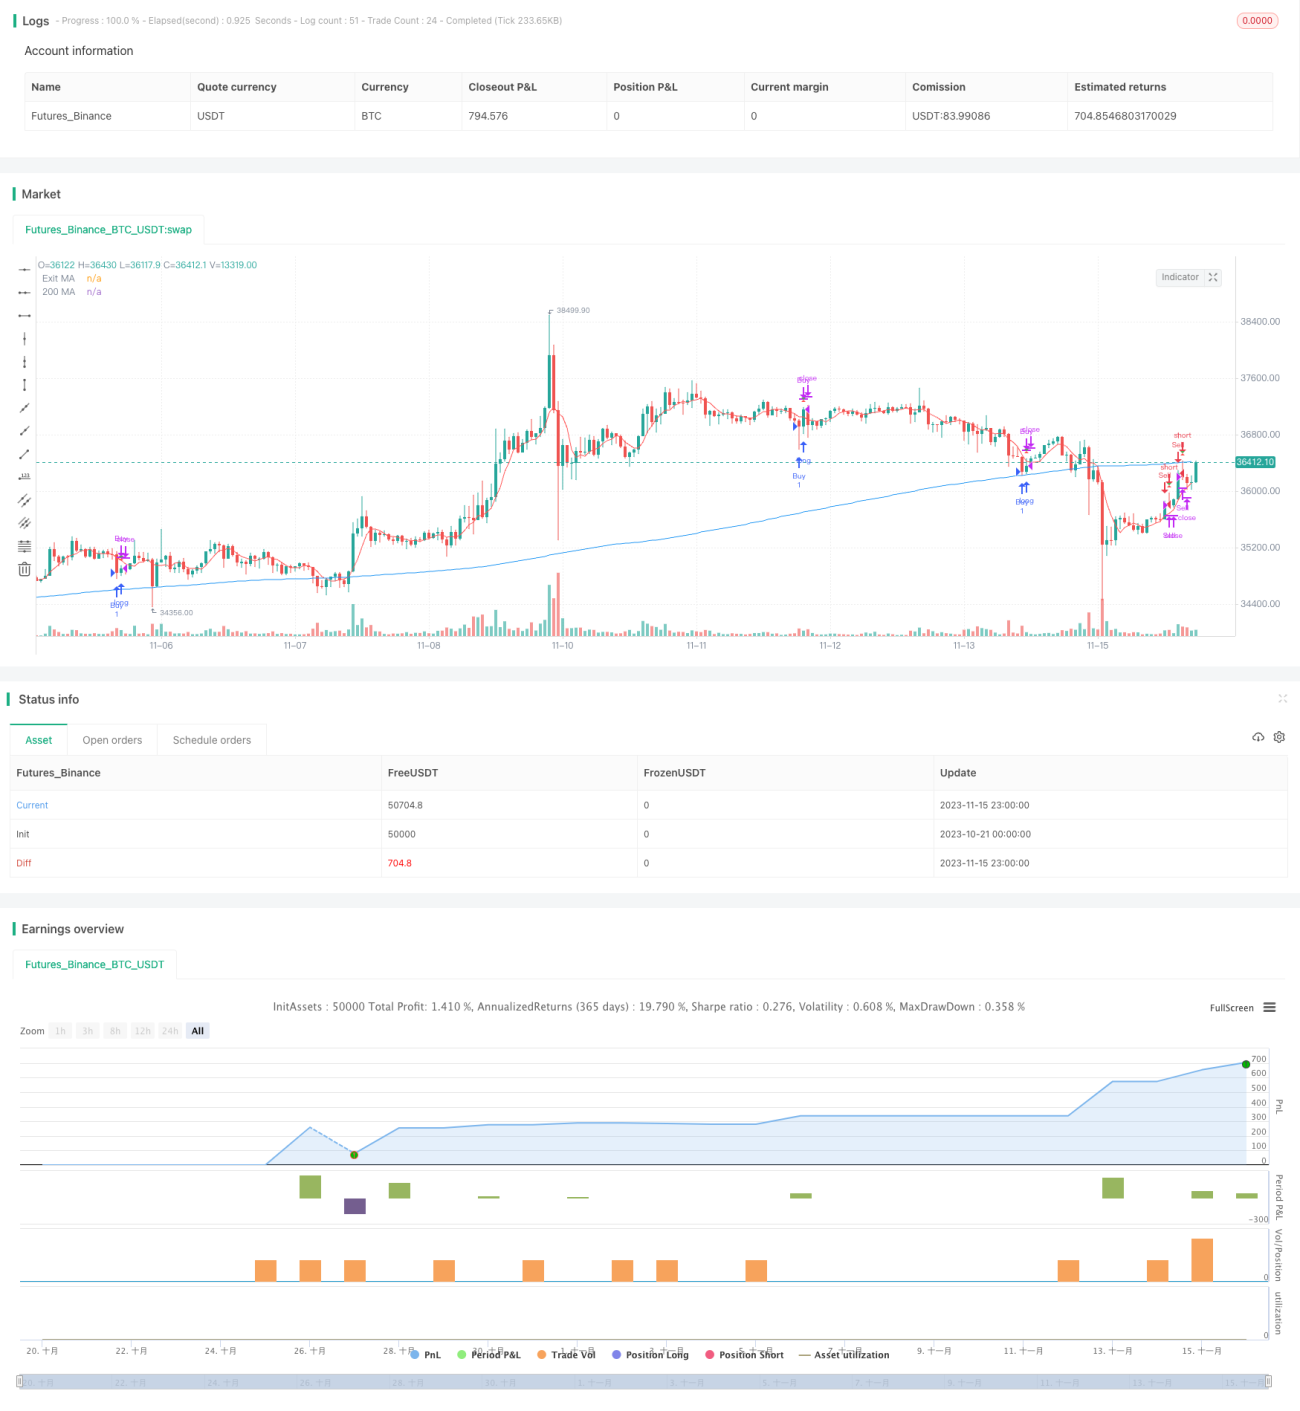The height and width of the screenshot is (1411, 1300).
Task: Select the Fibonacci retracement lines tool
Action: (24, 546)
